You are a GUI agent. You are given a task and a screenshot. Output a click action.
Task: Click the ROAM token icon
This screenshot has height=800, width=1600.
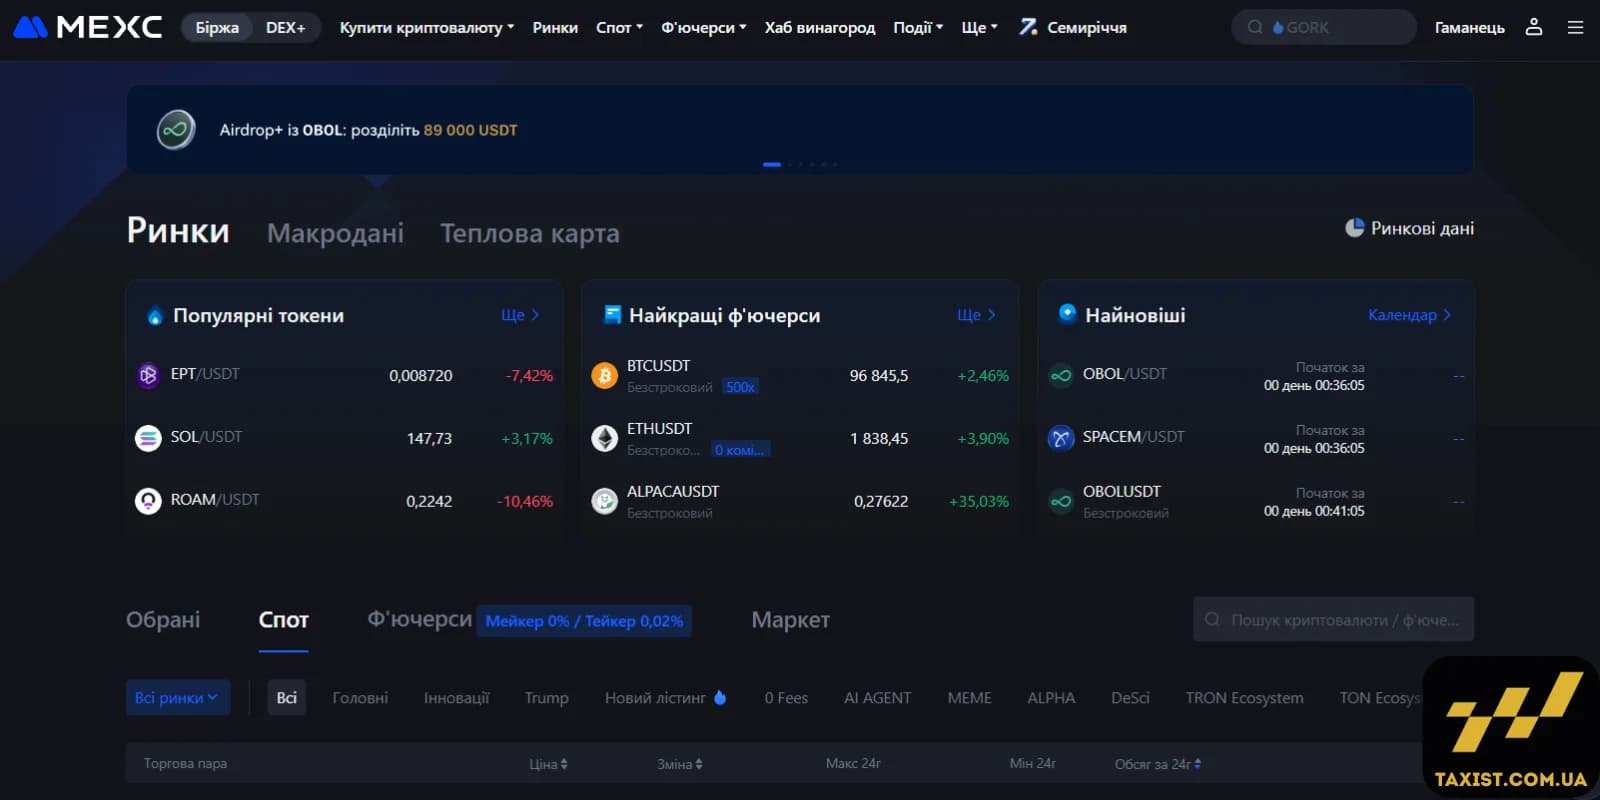pos(148,501)
